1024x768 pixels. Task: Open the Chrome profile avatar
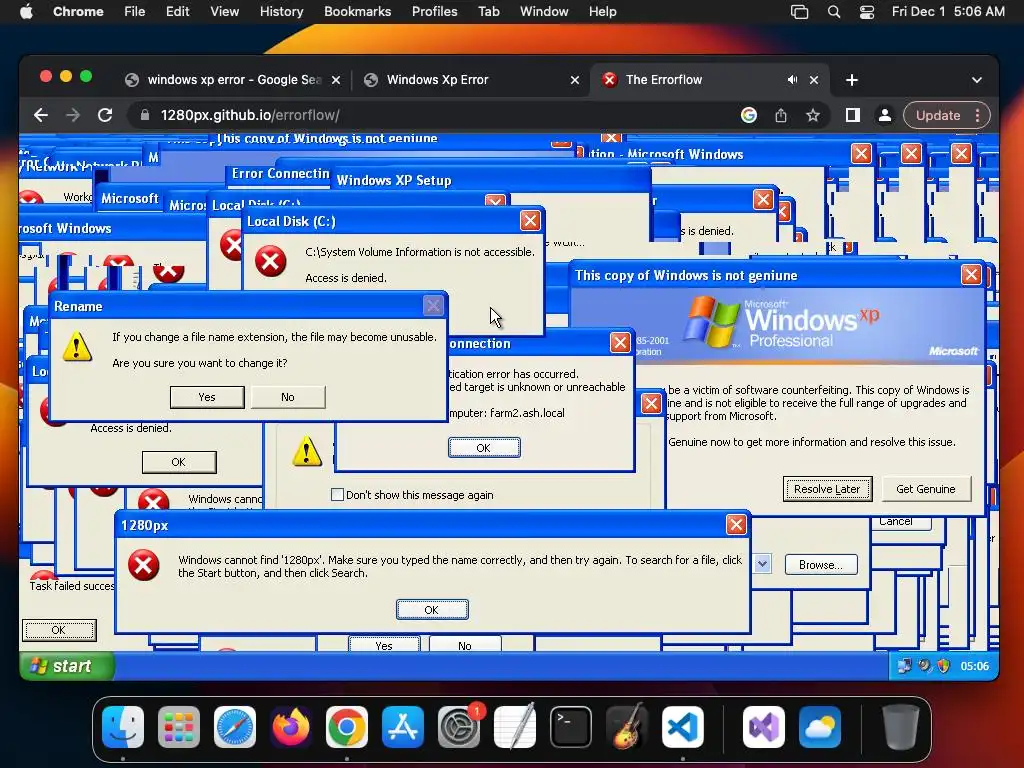(884, 116)
